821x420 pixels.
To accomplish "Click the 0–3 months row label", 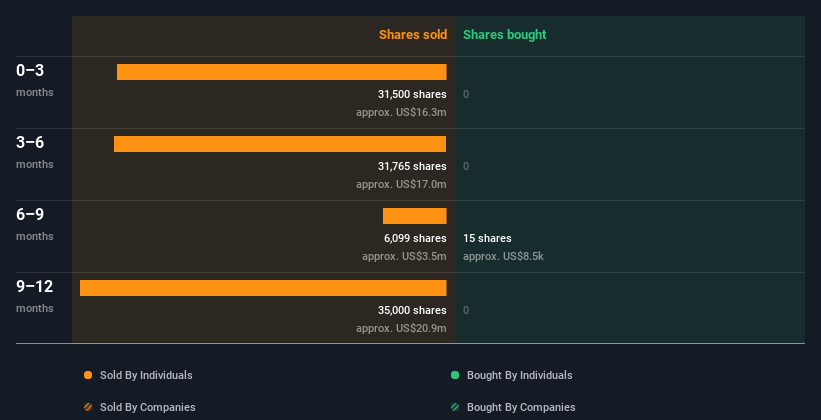I will pos(35,80).
